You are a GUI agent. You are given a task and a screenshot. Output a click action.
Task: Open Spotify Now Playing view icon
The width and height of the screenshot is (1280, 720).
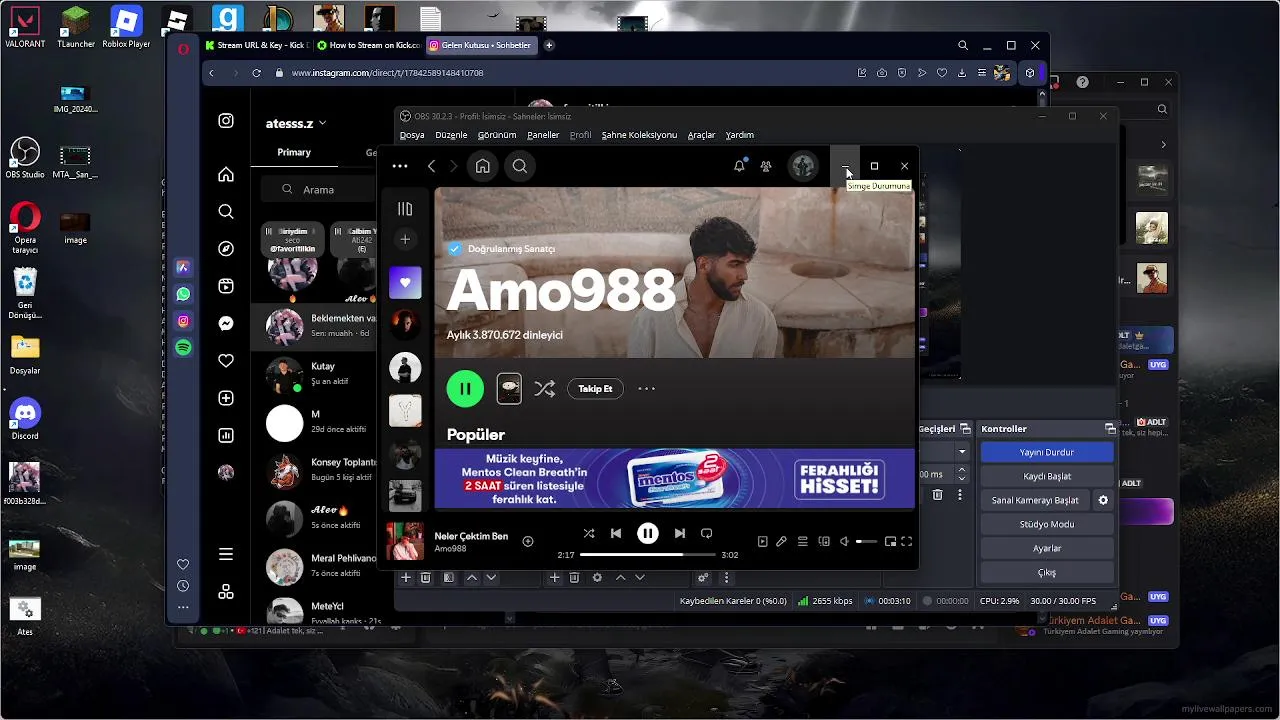pos(762,542)
